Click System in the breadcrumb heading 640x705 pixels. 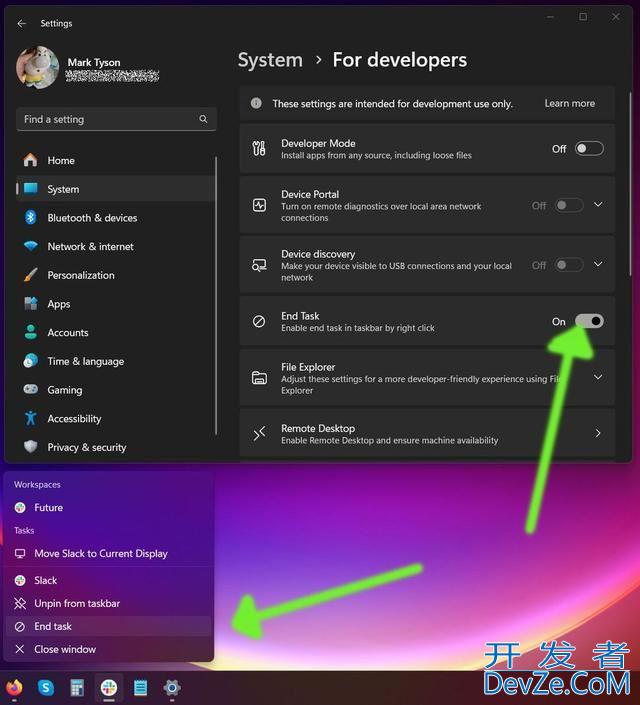click(x=270, y=60)
